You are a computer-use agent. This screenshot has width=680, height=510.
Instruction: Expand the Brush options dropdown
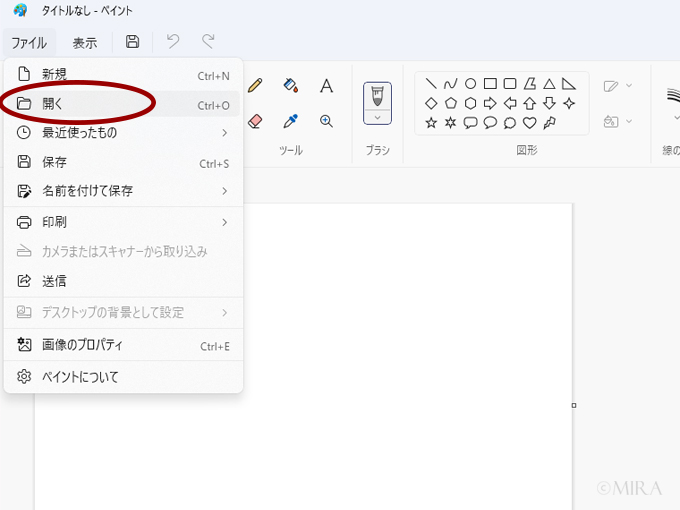(x=377, y=117)
